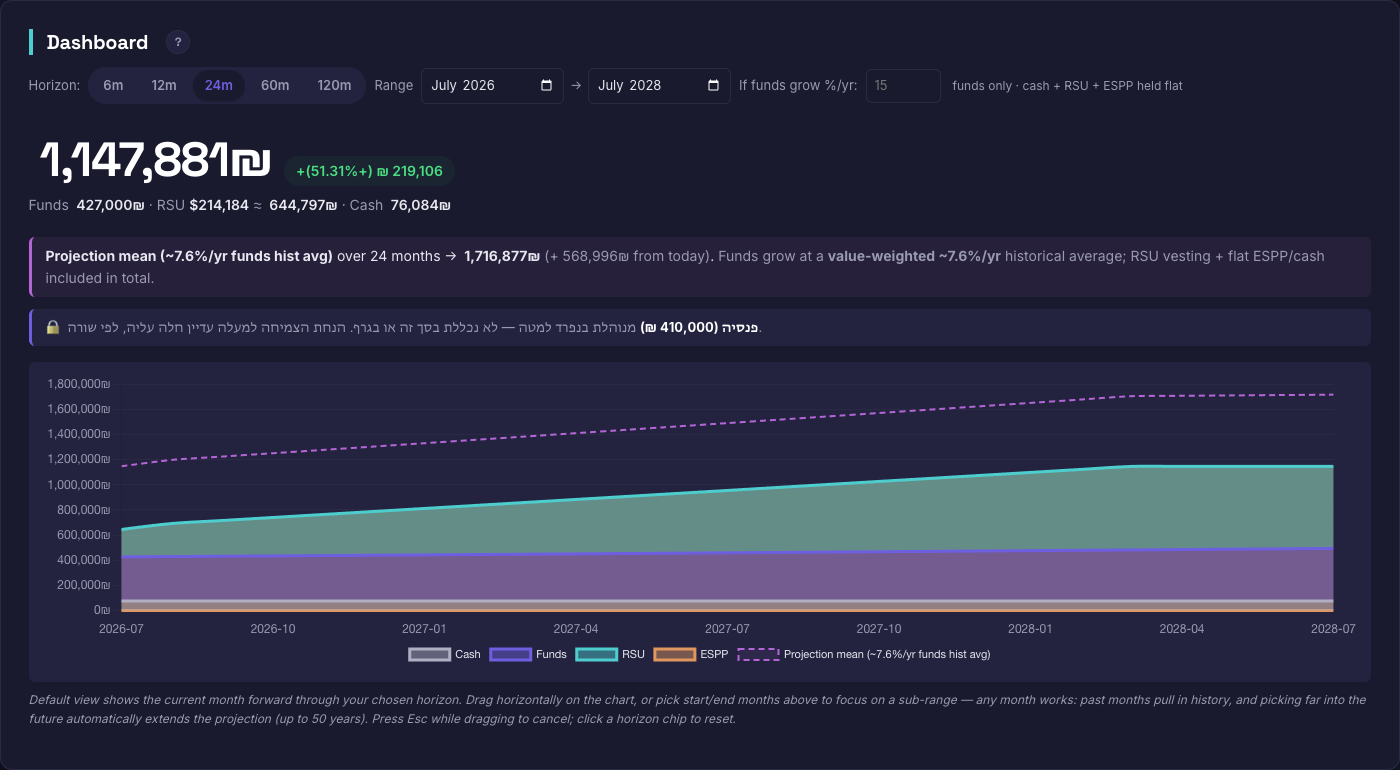Image resolution: width=1400 pixels, height=770 pixels.
Task: Switch to the 60m horizon
Action: coord(275,86)
